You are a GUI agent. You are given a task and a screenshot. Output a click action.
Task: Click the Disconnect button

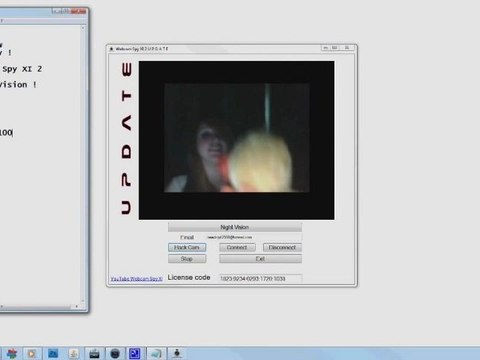click(282, 248)
